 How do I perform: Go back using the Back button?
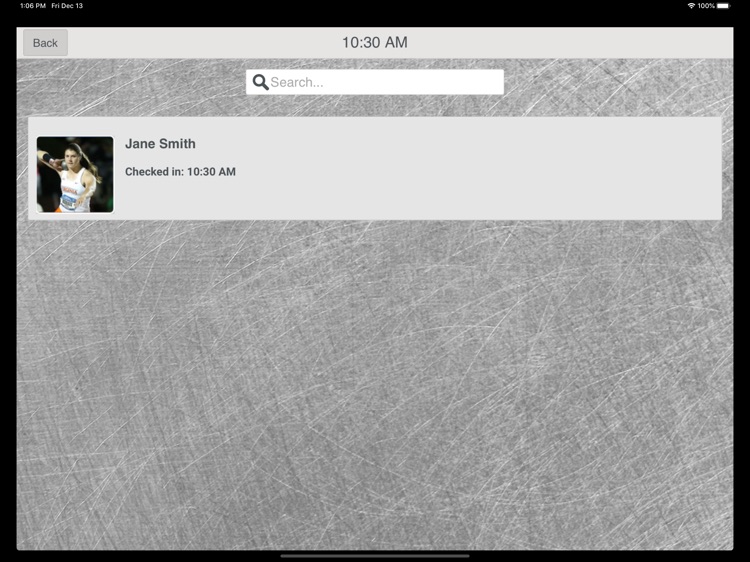click(45, 43)
